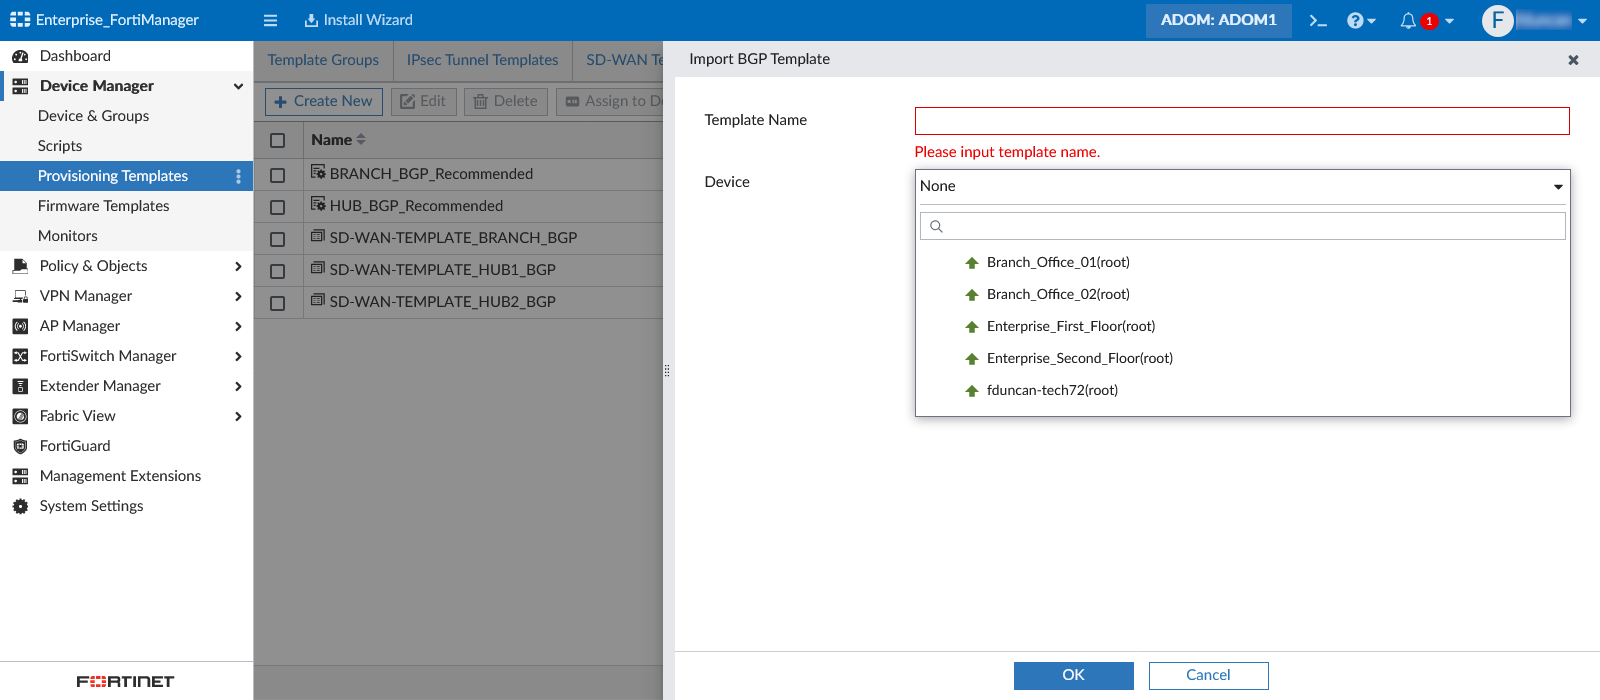Viewport: 1600px width, 700px height.
Task: Click the Device Manager sidebar icon
Action: [x=20, y=86]
